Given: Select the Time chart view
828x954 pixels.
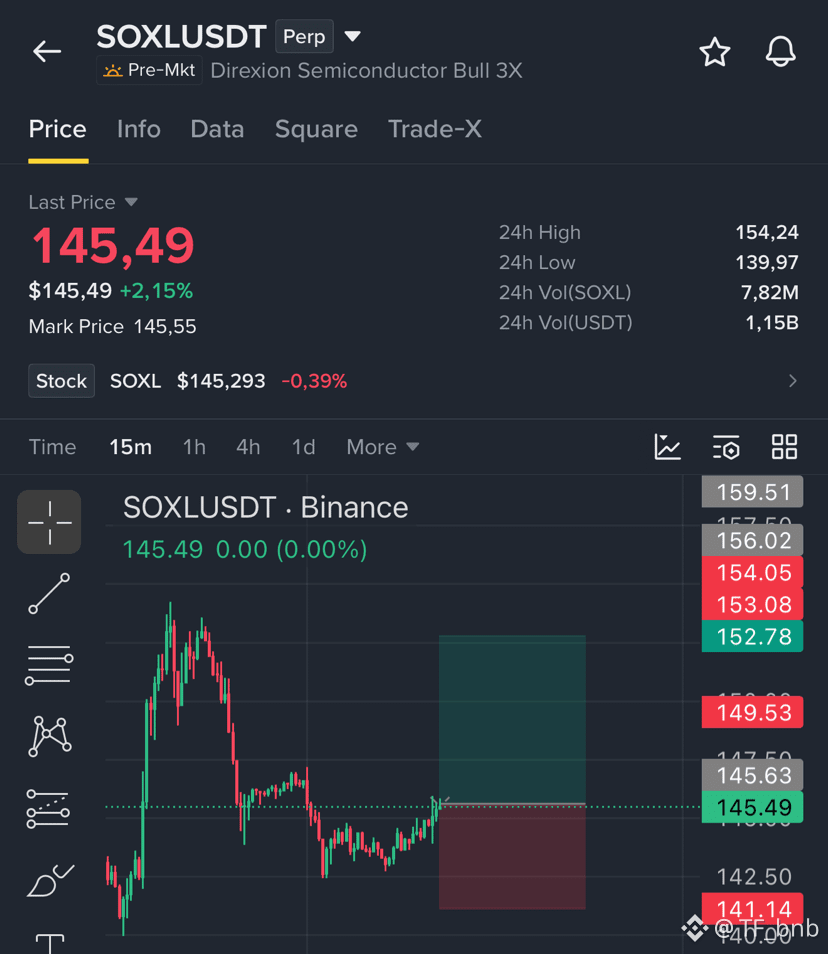Looking at the screenshot, I should click(52, 447).
